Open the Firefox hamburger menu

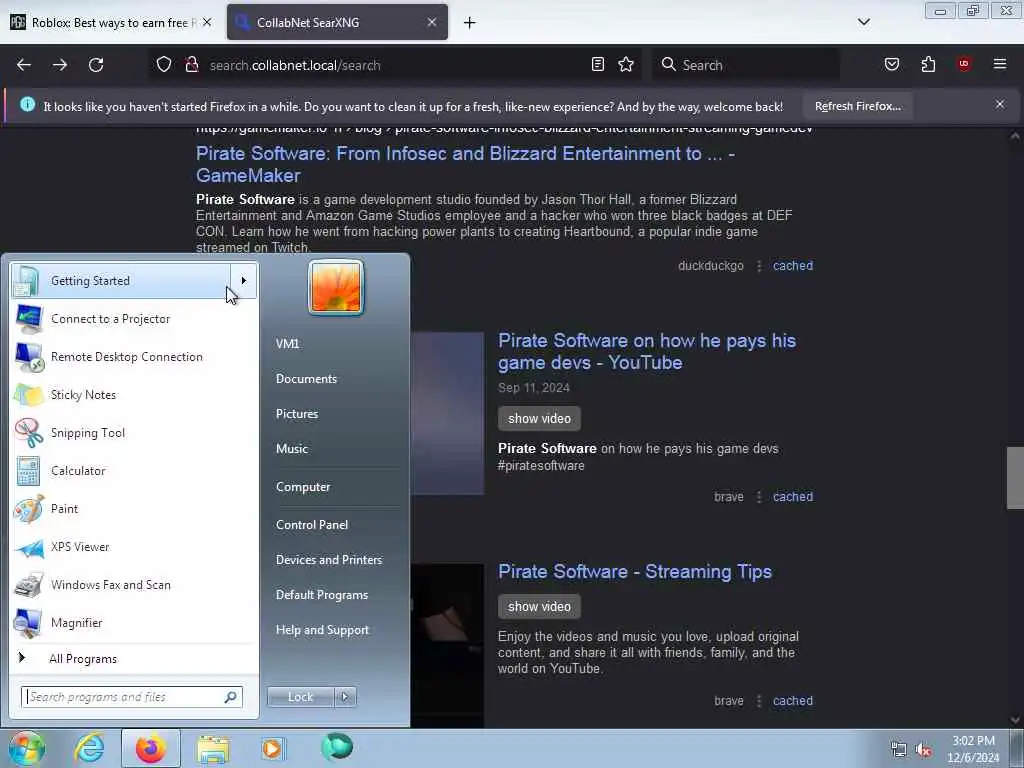tap(1000, 64)
